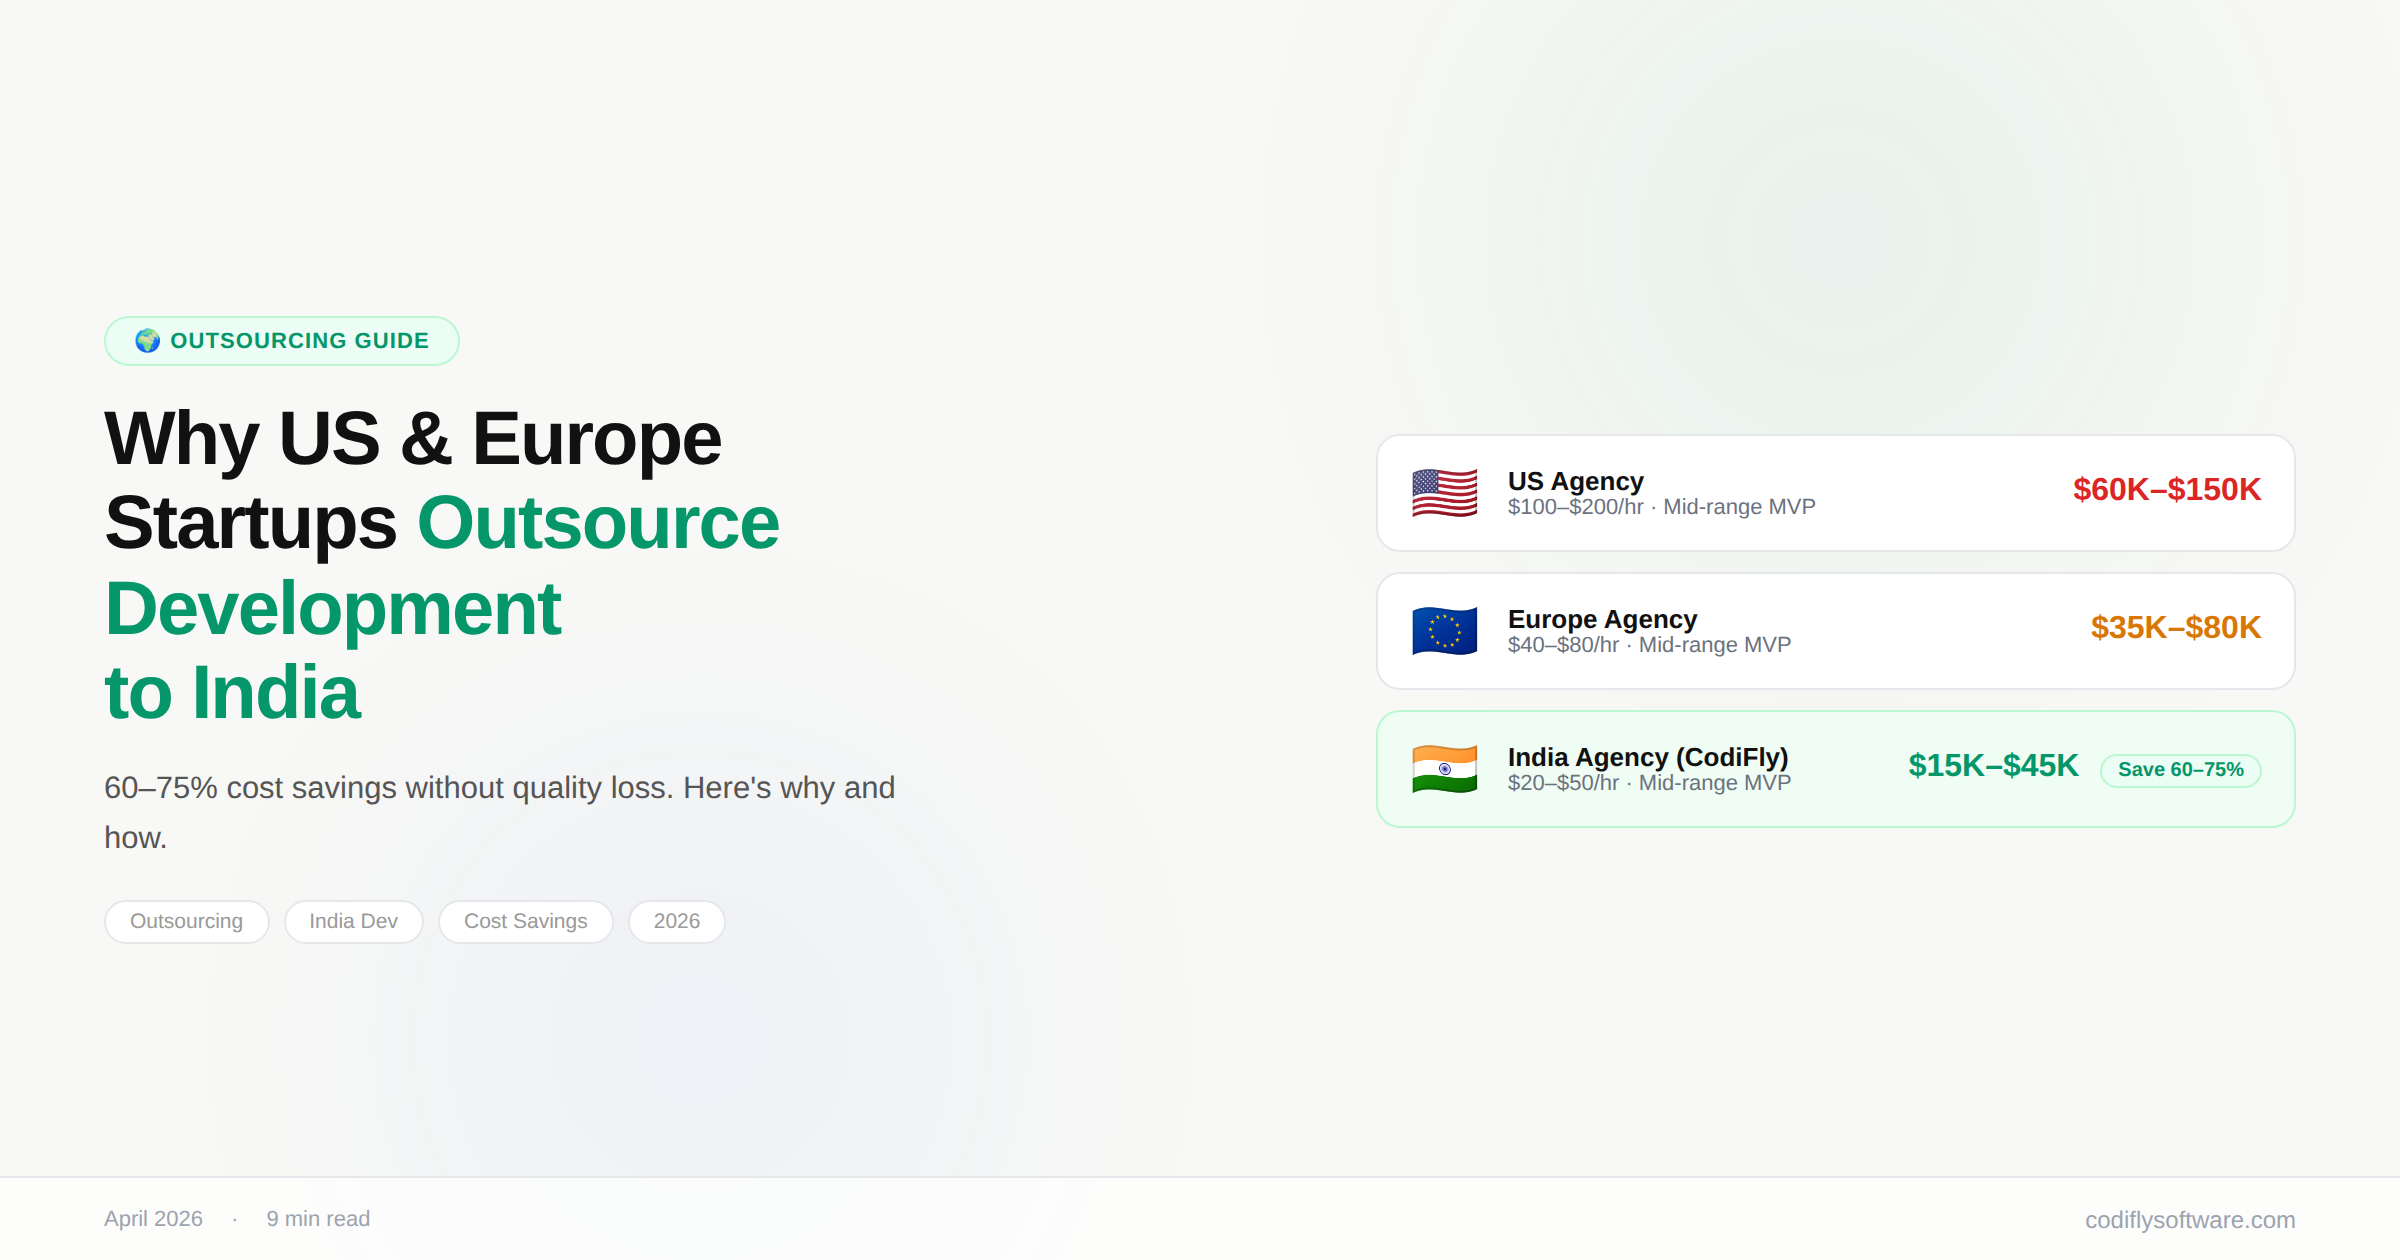Viewport: 2400px width, 1260px height.
Task: Click the '60–75% cost savings' subtitle
Action: click(x=499, y=812)
